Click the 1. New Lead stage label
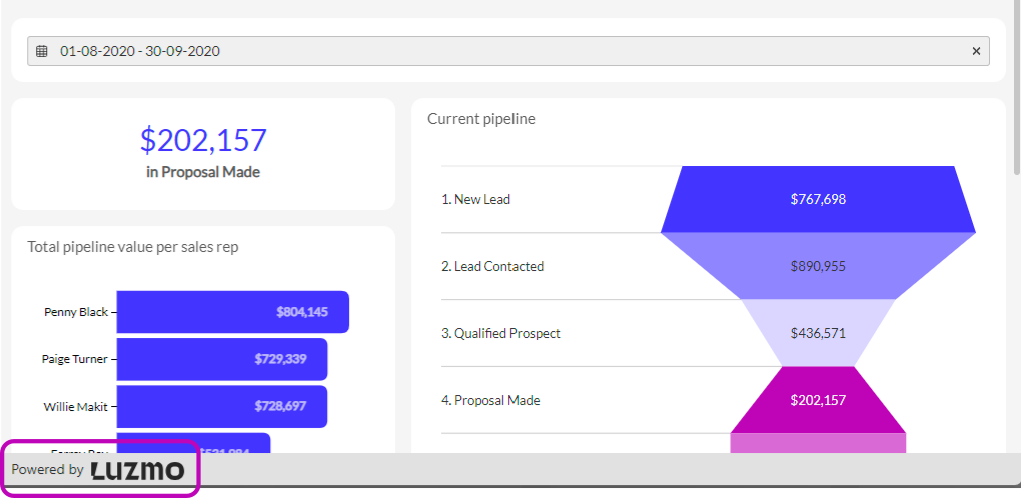 476,199
